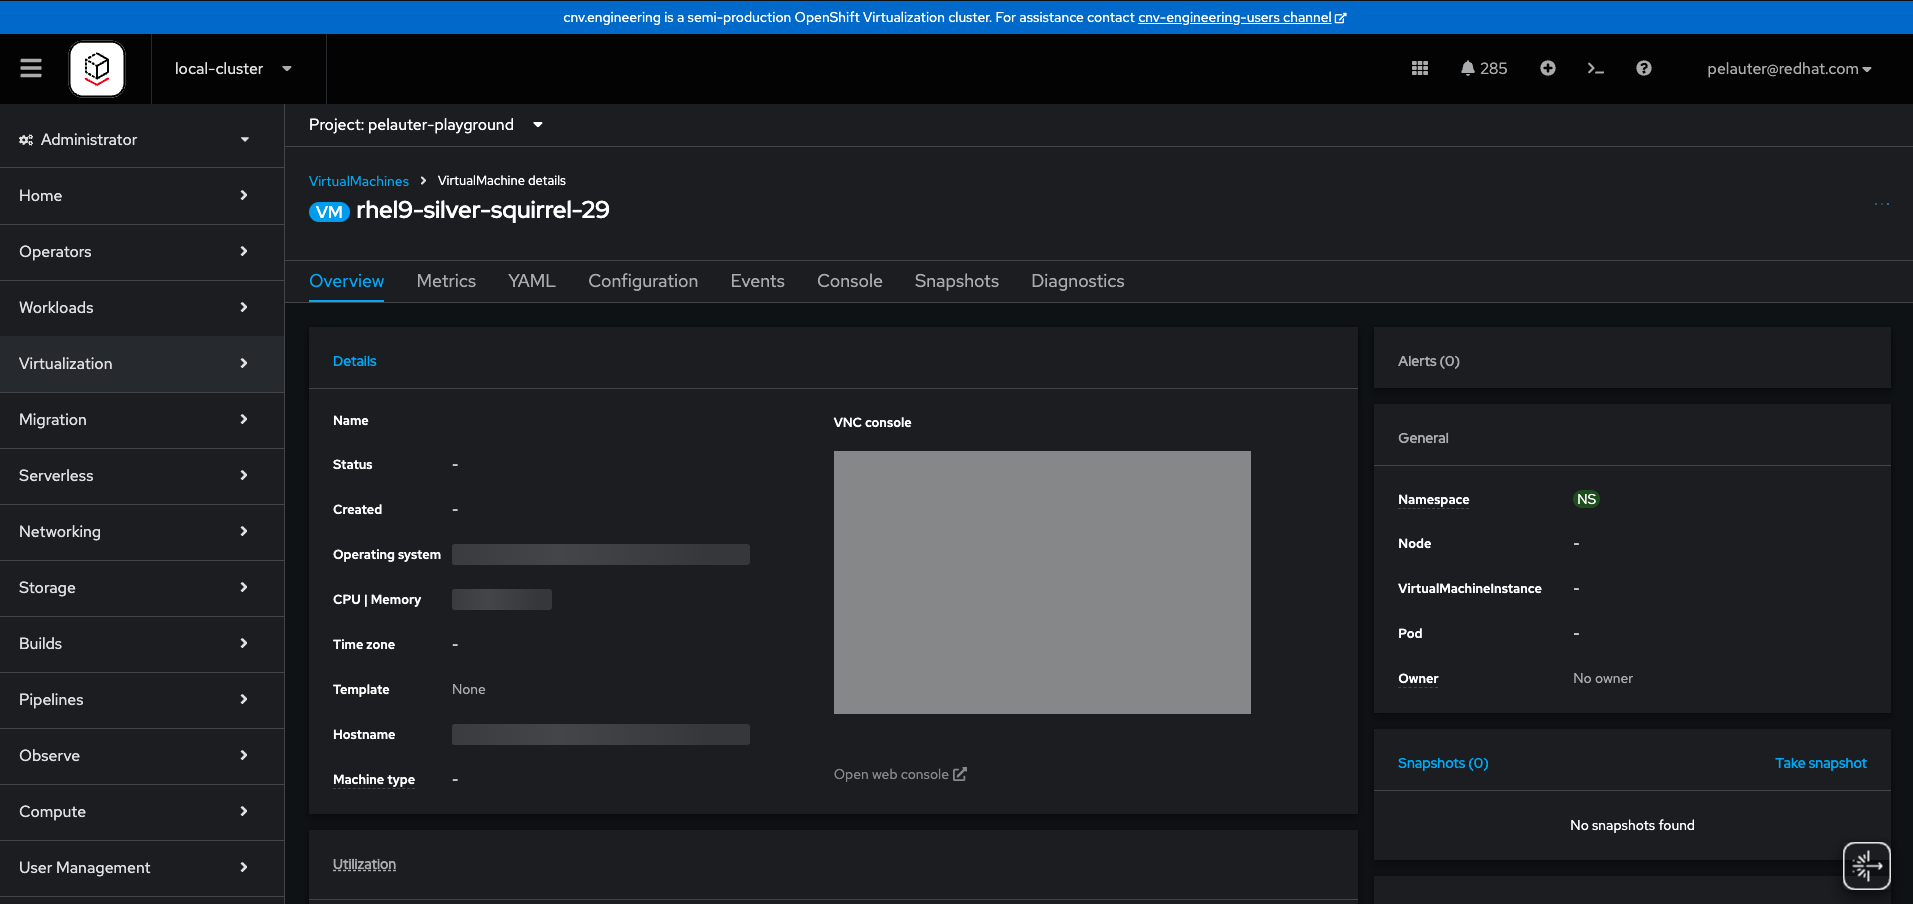
Task: Open the command line terminal icon
Action: (1596, 68)
